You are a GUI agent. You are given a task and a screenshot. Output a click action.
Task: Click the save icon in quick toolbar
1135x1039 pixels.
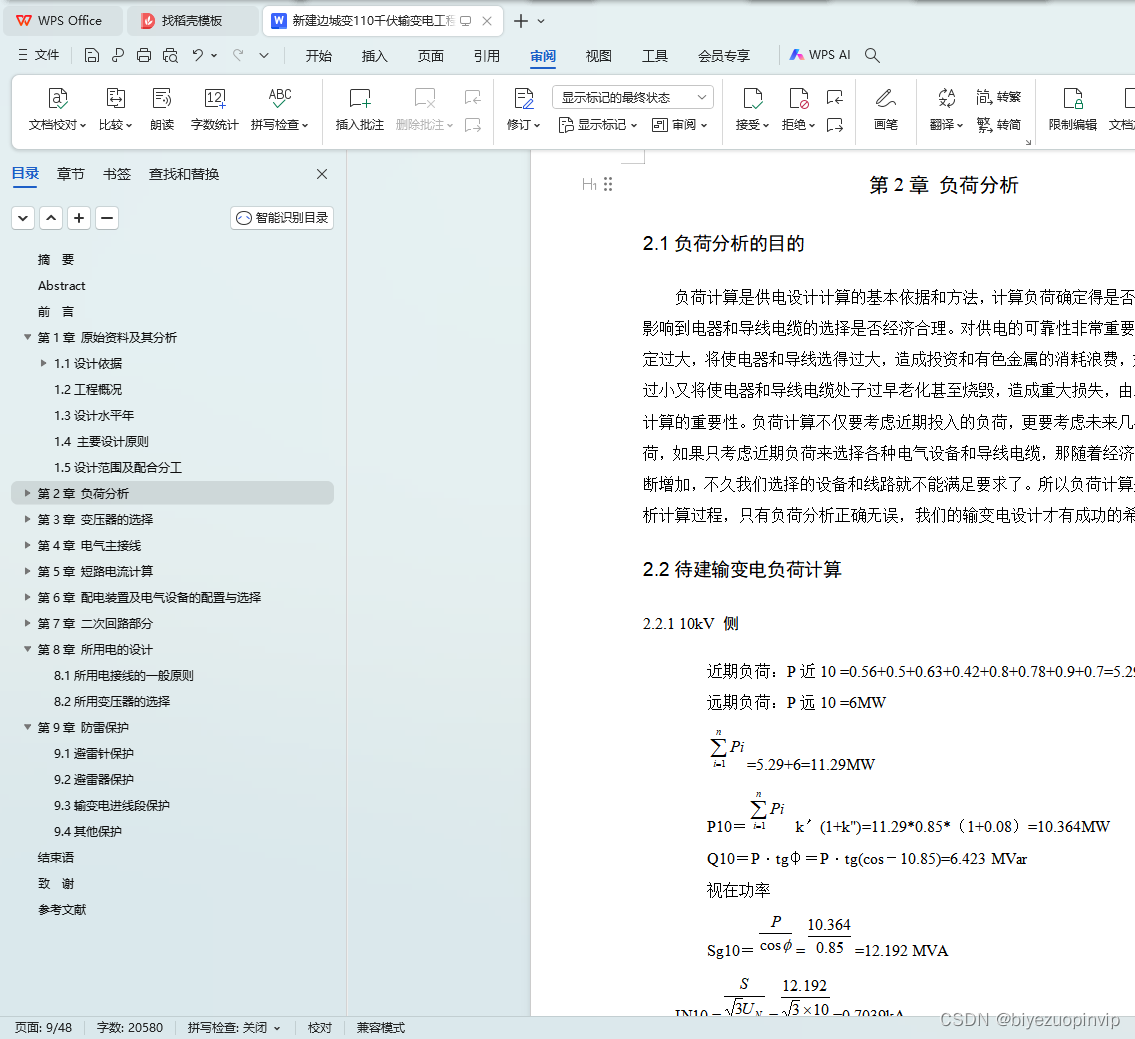coord(92,55)
